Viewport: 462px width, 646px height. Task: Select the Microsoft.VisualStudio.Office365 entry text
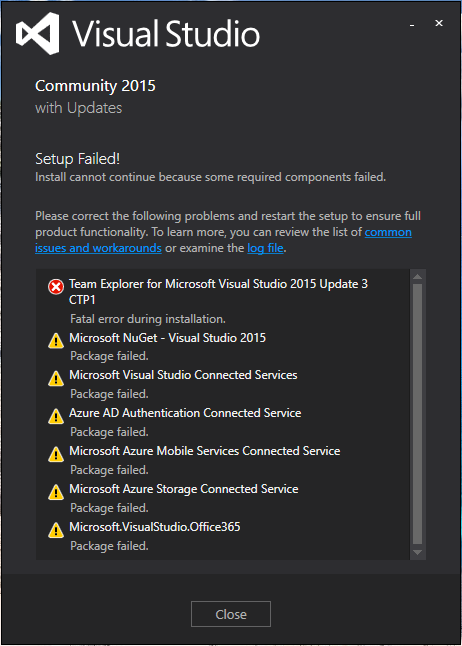coord(155,527)
